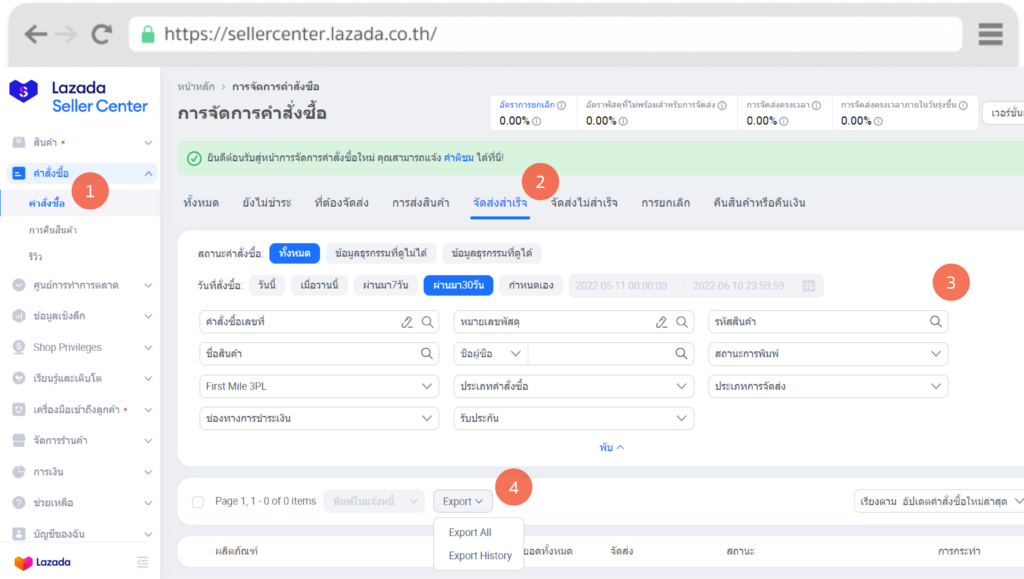Click the browser reload icon
This screenshot has height=579, width=1024.
[x=101, y=34]
